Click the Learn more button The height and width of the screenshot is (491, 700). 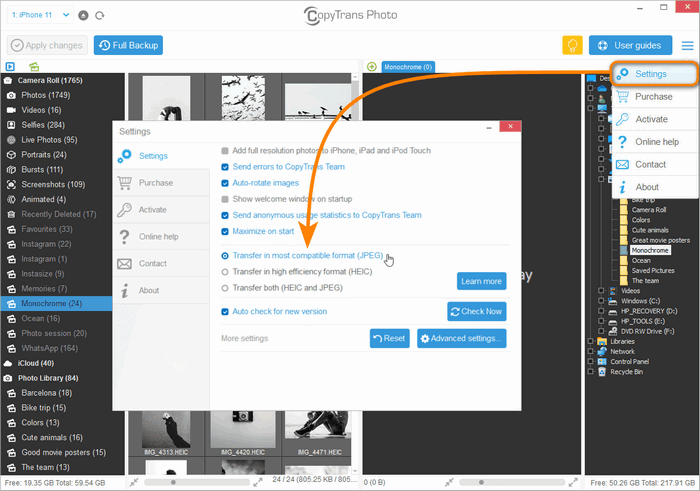[x=481, y=281]
